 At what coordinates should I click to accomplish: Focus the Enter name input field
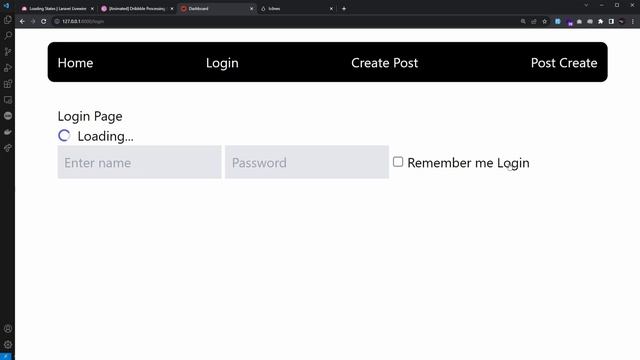click(140, 162)
